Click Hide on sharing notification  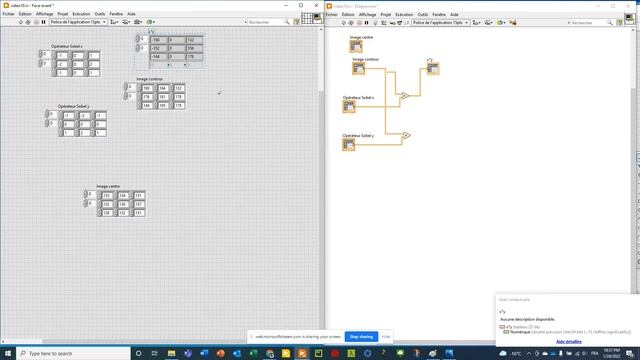coord(386,337)
